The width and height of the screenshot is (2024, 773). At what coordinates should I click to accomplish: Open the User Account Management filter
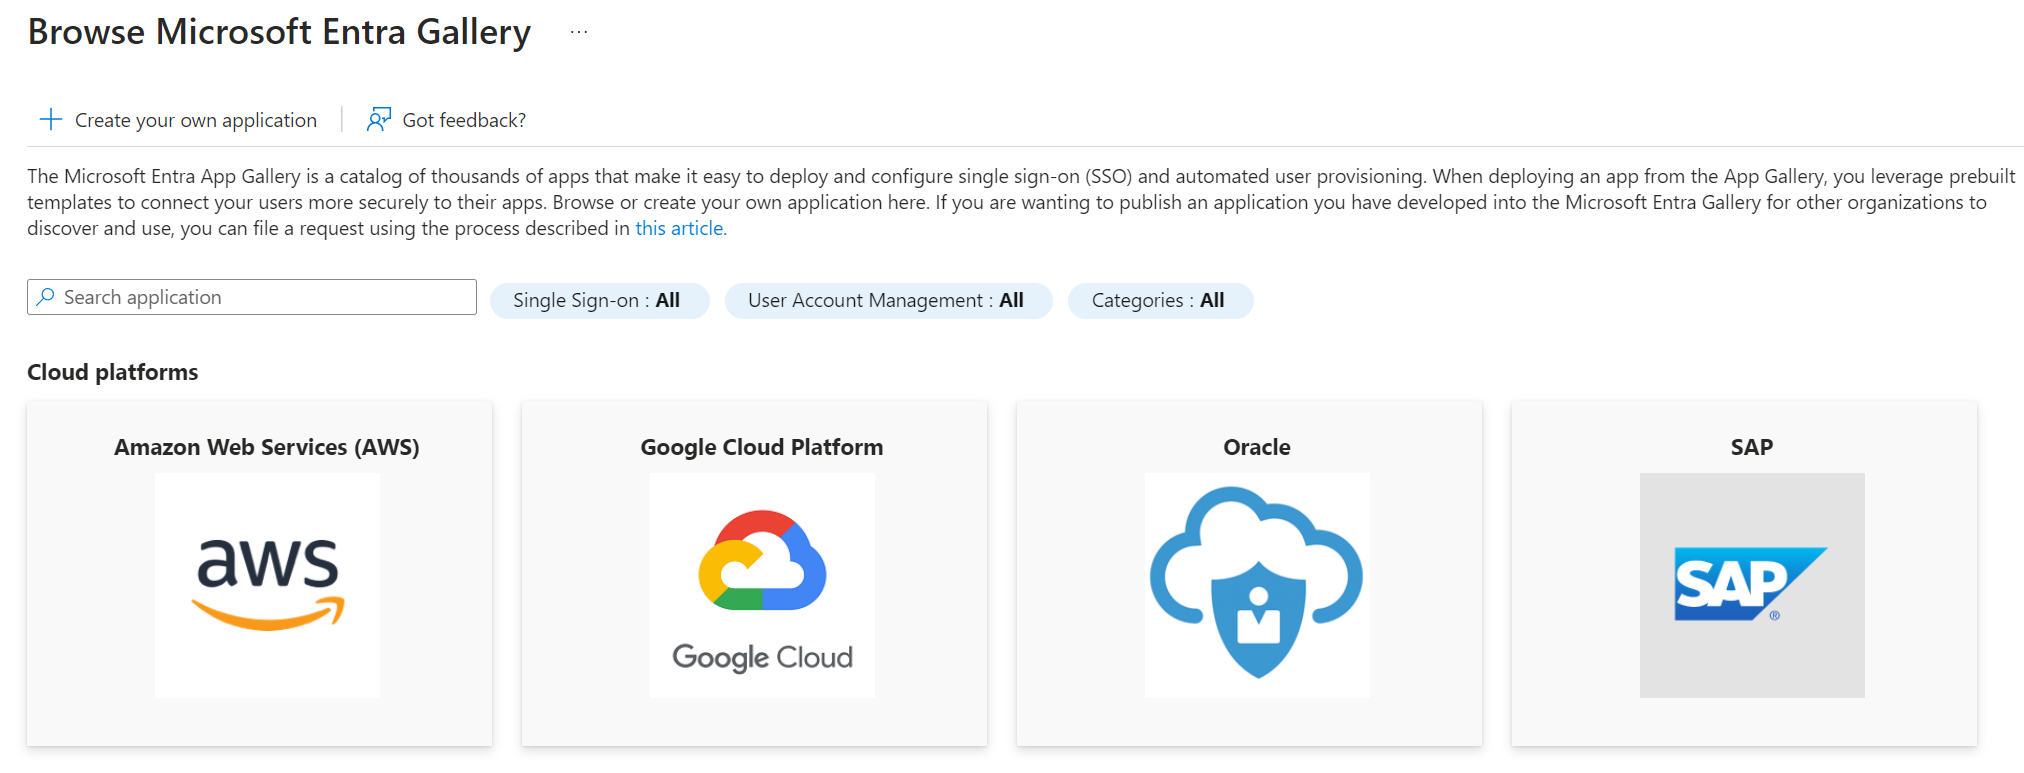tap(888, 300)
